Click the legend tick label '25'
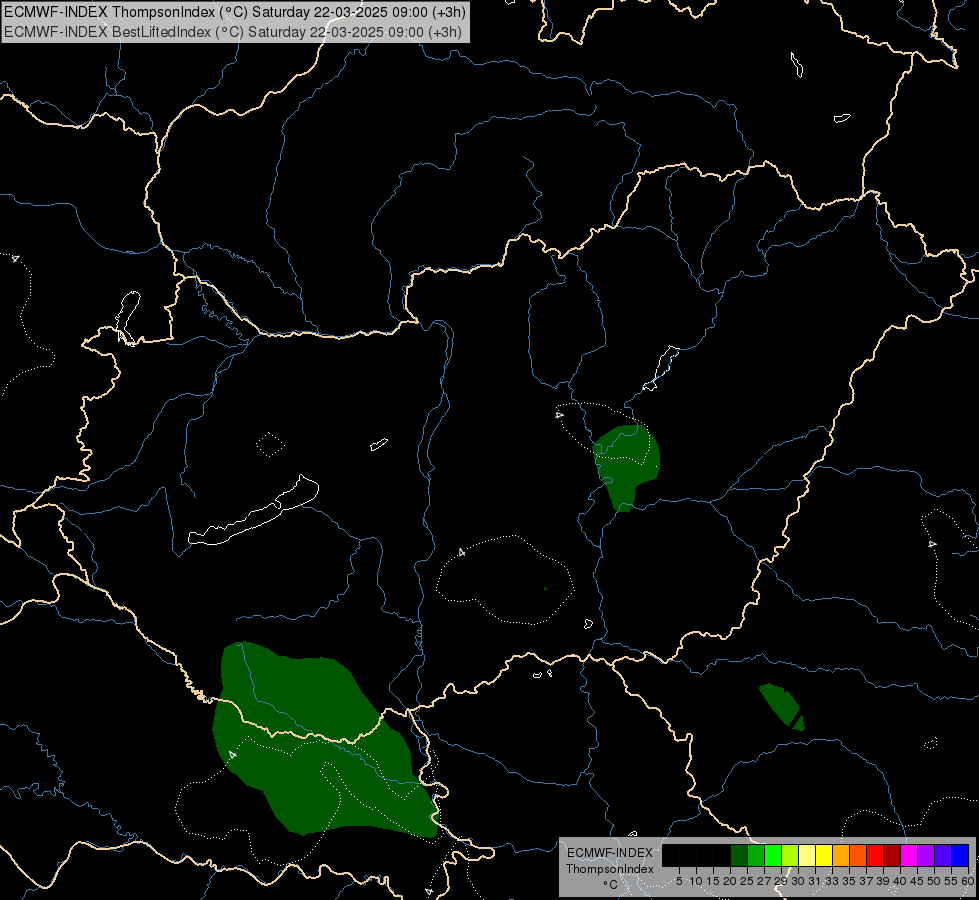Image resolution: width=979 pixels, height=900 pixels. (747, 881)
